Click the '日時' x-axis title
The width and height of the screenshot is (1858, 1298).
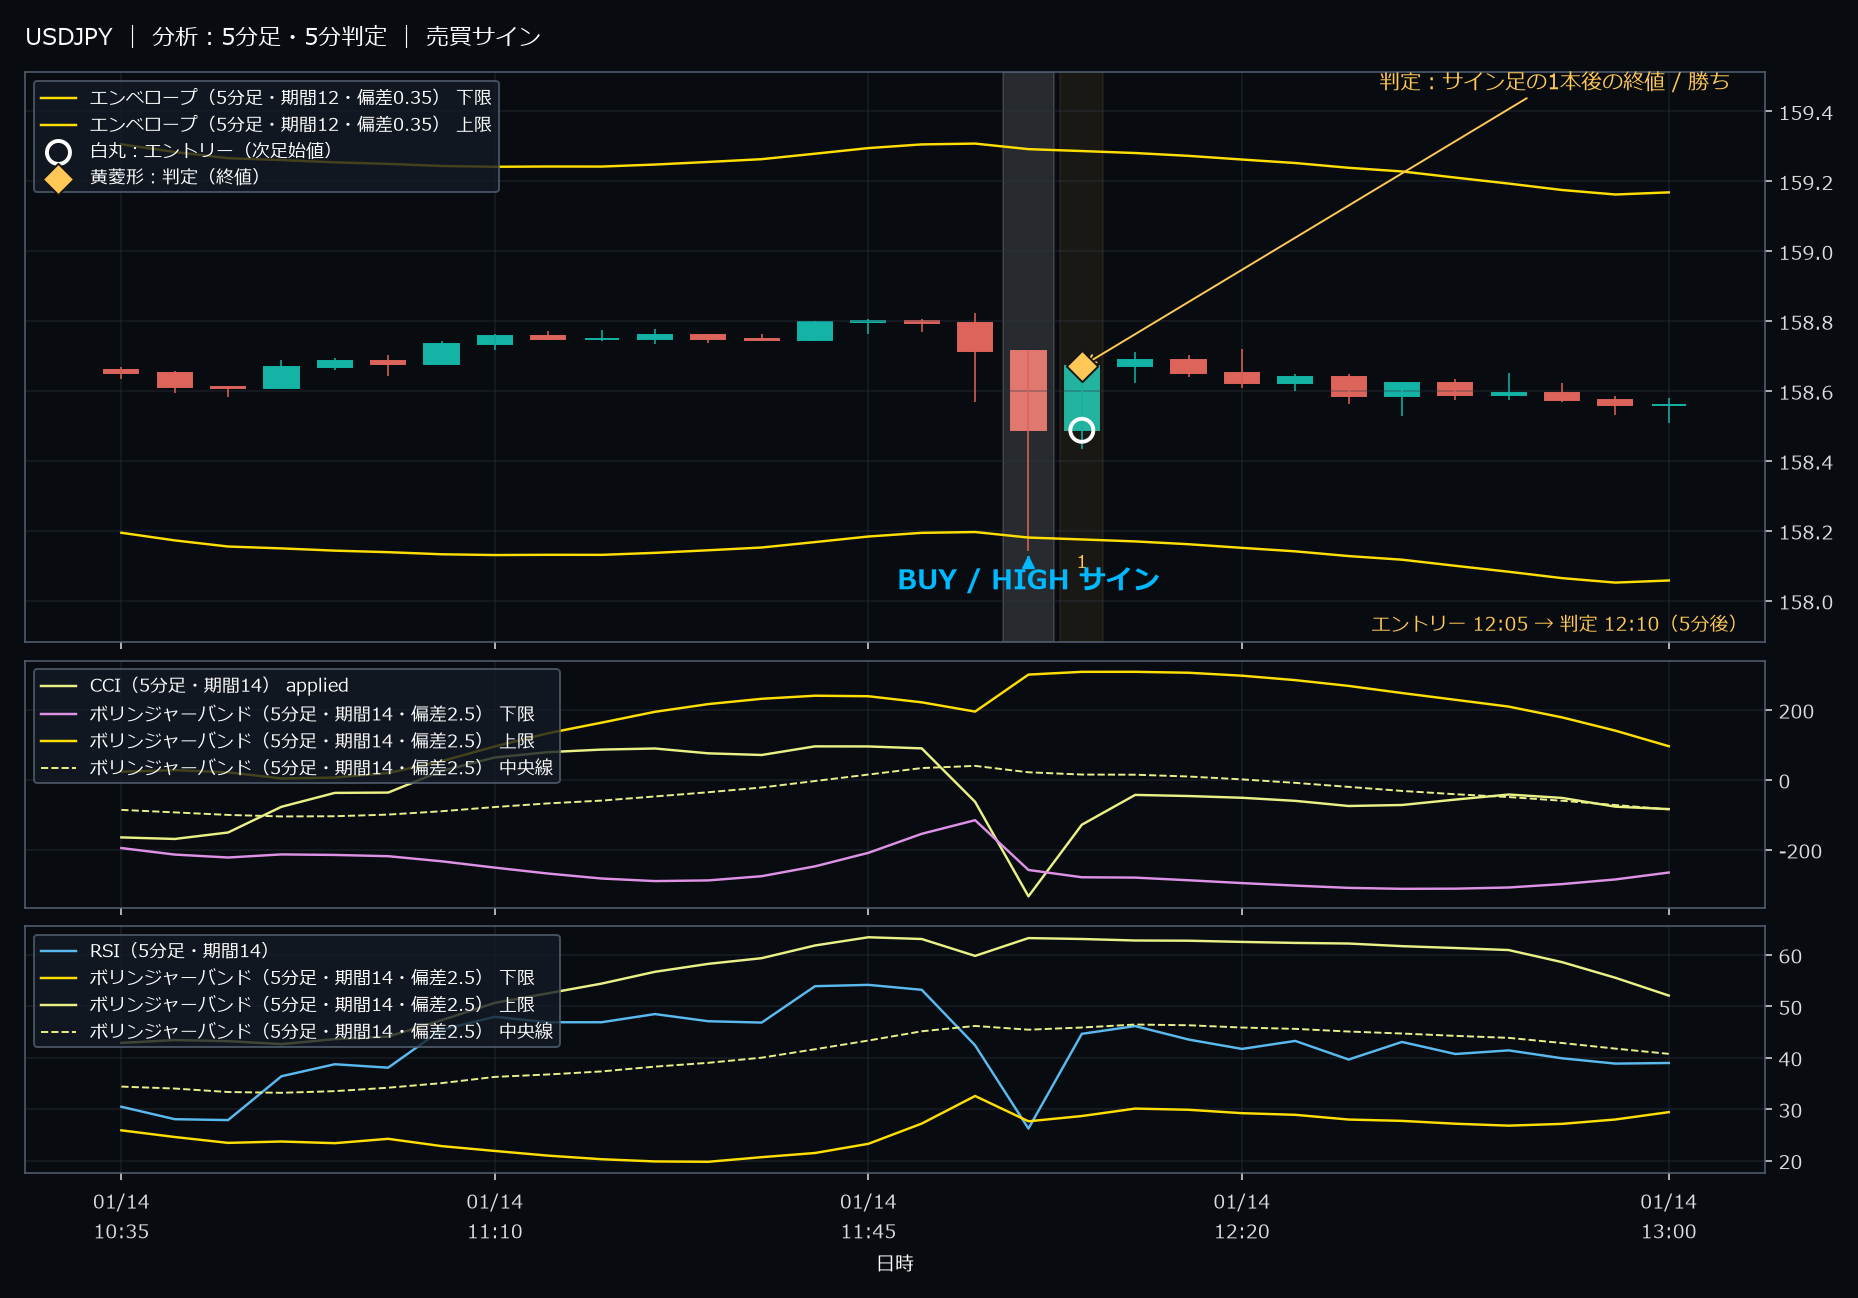pyautogui.click(x=895, y=1264)
